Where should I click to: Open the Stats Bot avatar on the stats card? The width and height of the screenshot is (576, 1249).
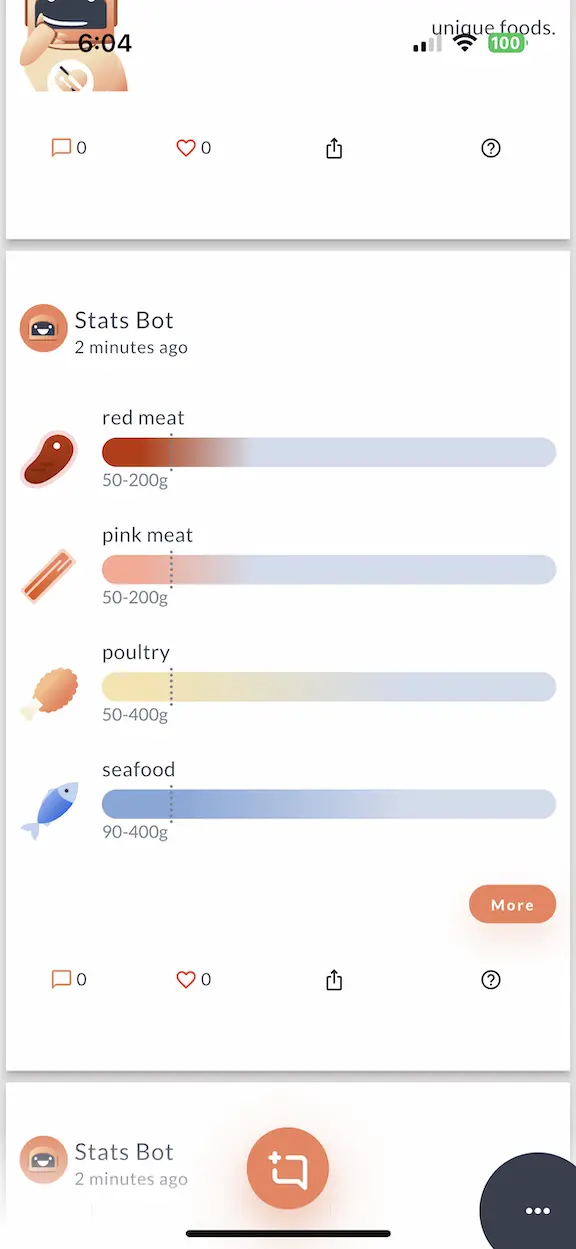tap(43, 328)
